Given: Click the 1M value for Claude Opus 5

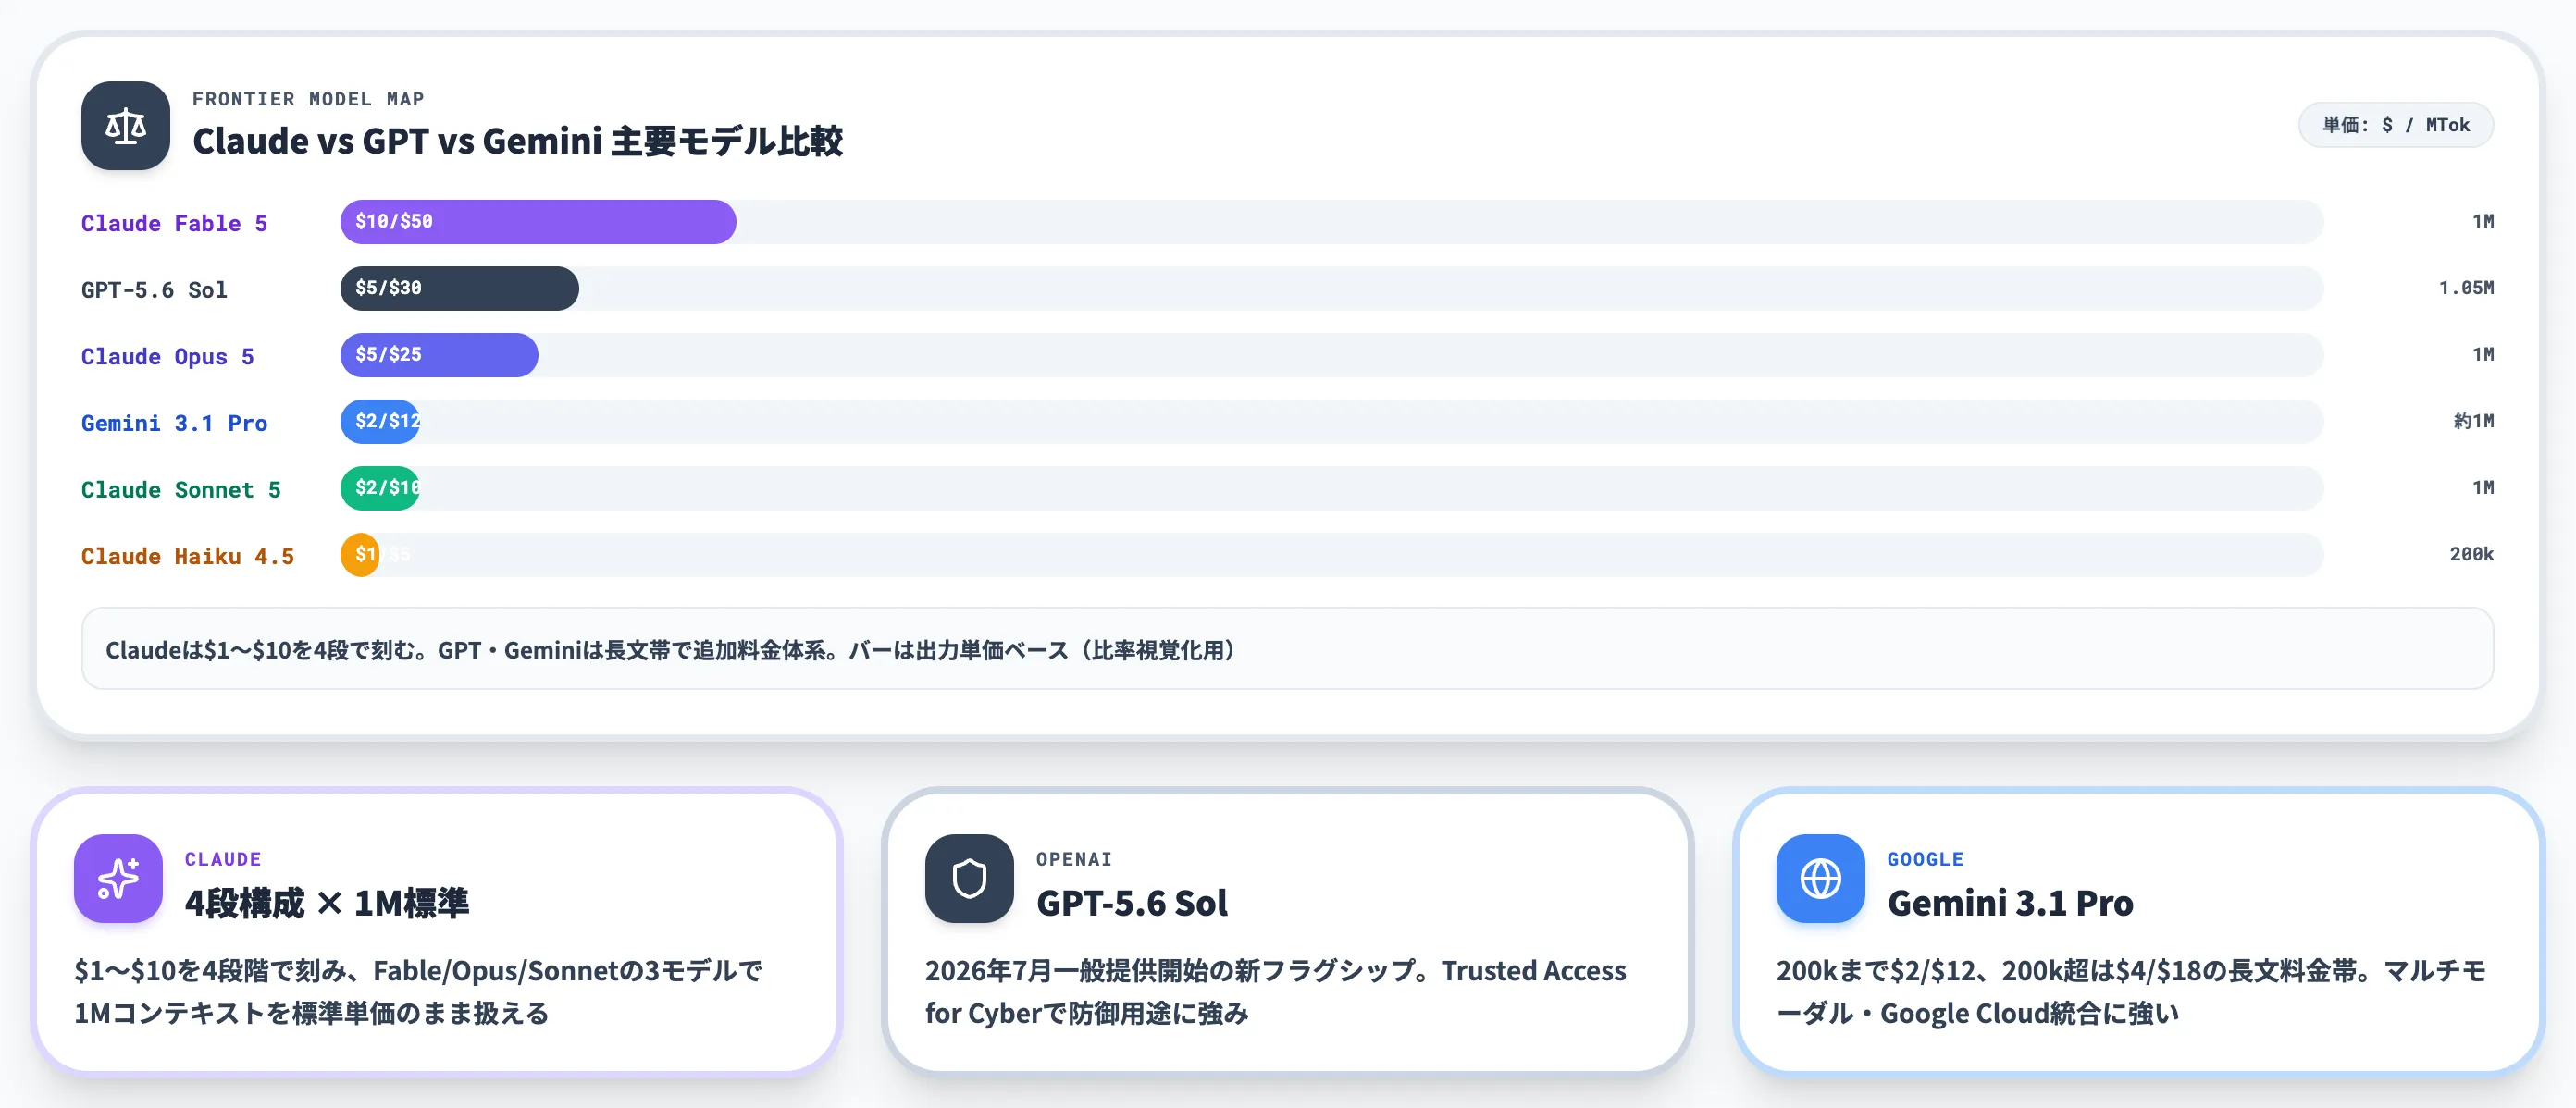Looking at the screenshot, I should (2483, 355).
